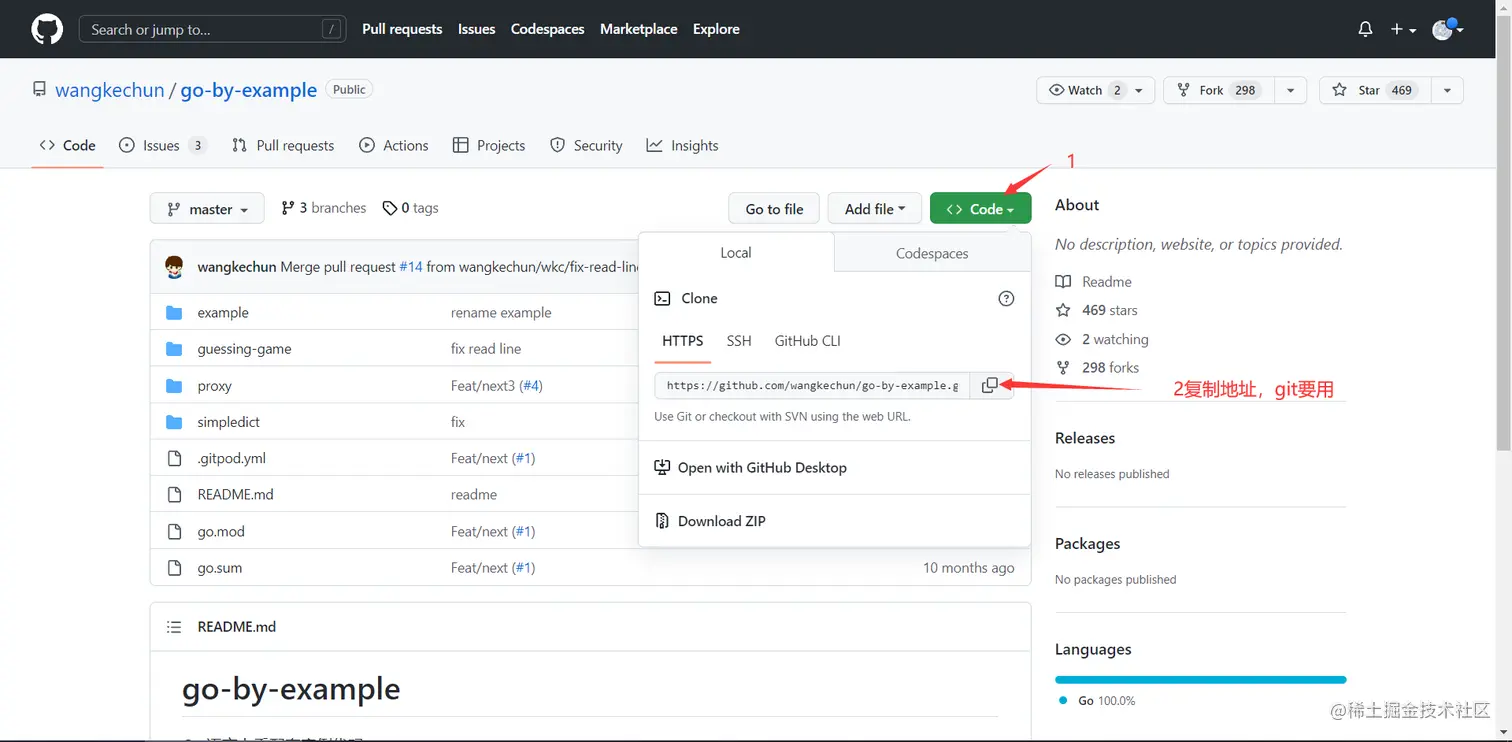Click wangkechun commit author avatar
Viewport: 1512px width, 742px height.
(174, 267)
